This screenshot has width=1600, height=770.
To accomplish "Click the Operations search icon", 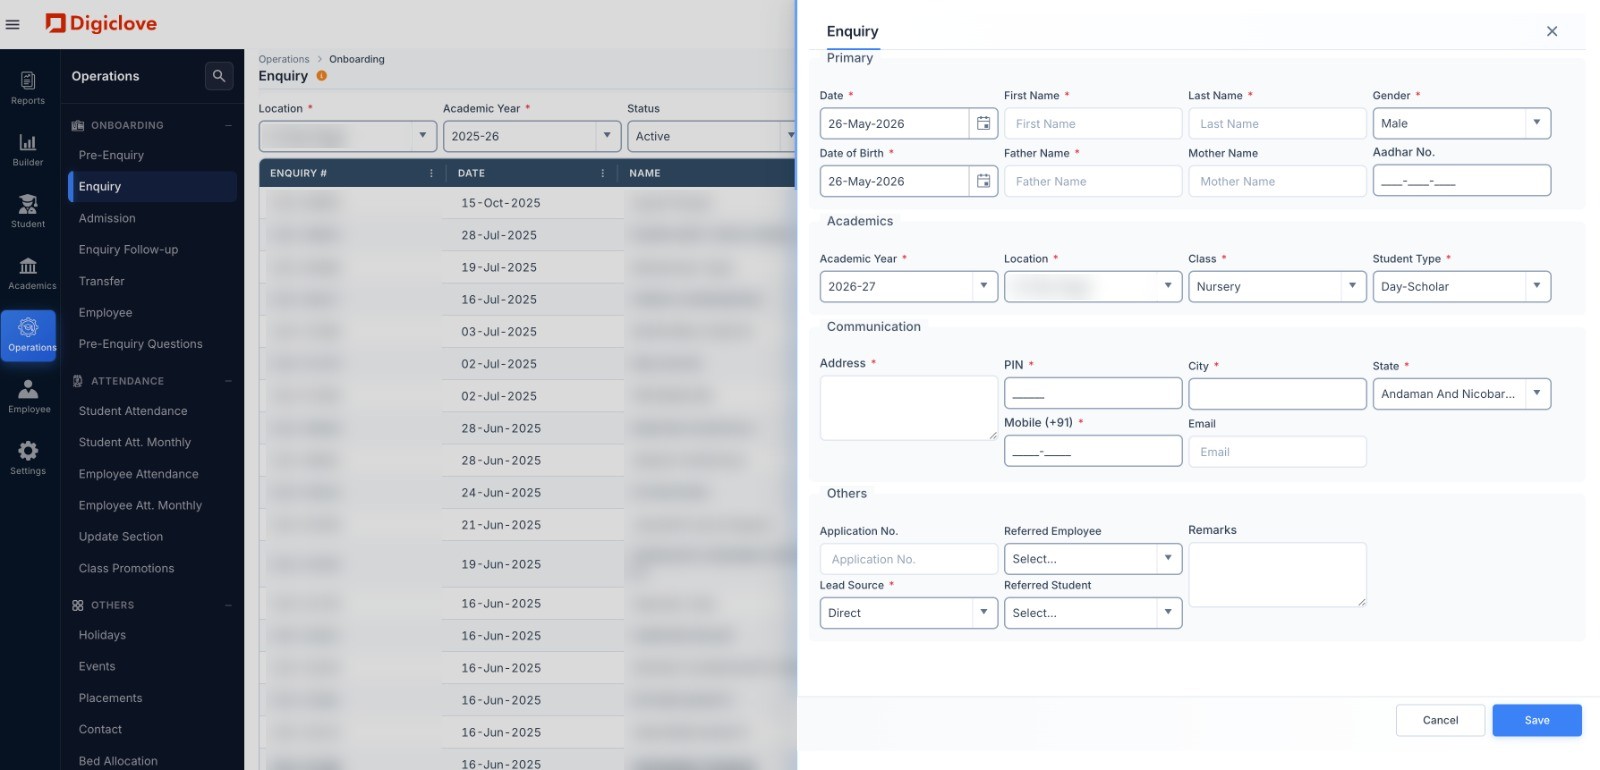I will click(x=219, y=76).
